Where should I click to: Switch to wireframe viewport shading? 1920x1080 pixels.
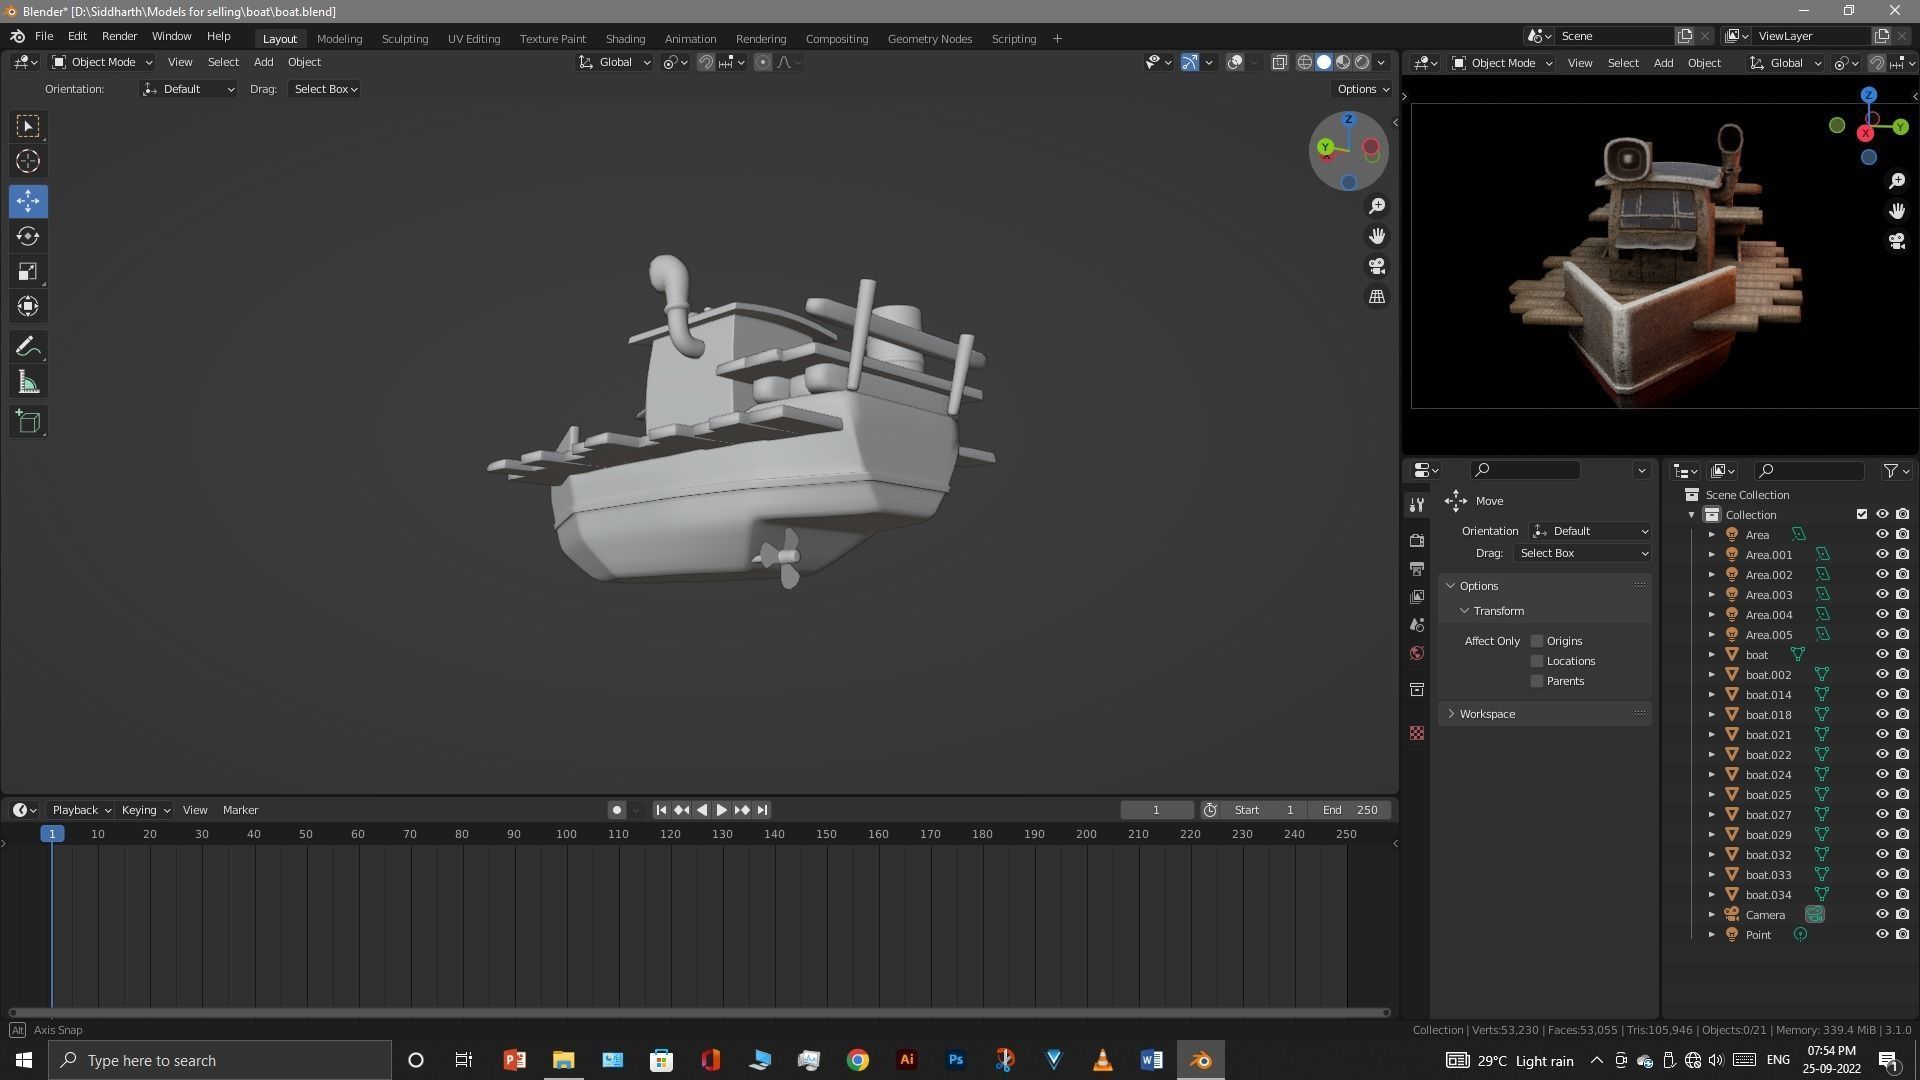point(1305,62)
